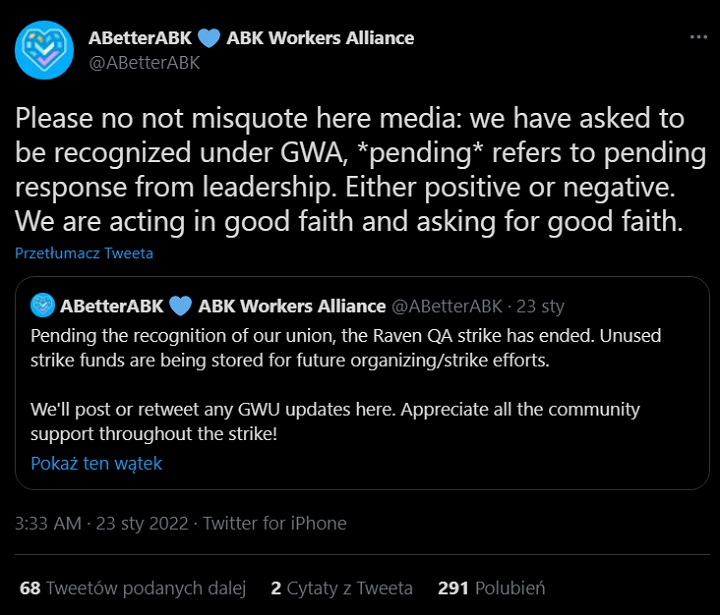Click 'ABK Workers Alliance' in the author display name
The width and height of the screenshot is (720, 615).
[320, 38]
